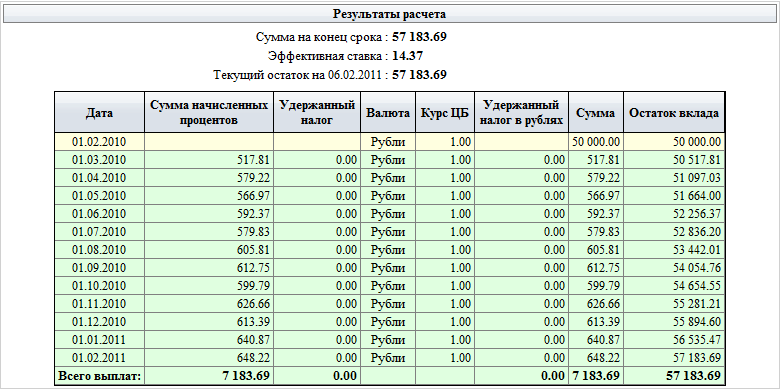Click the "Дата" column header
The height and width of the screenshot is (389, 780).
[99, 113]
